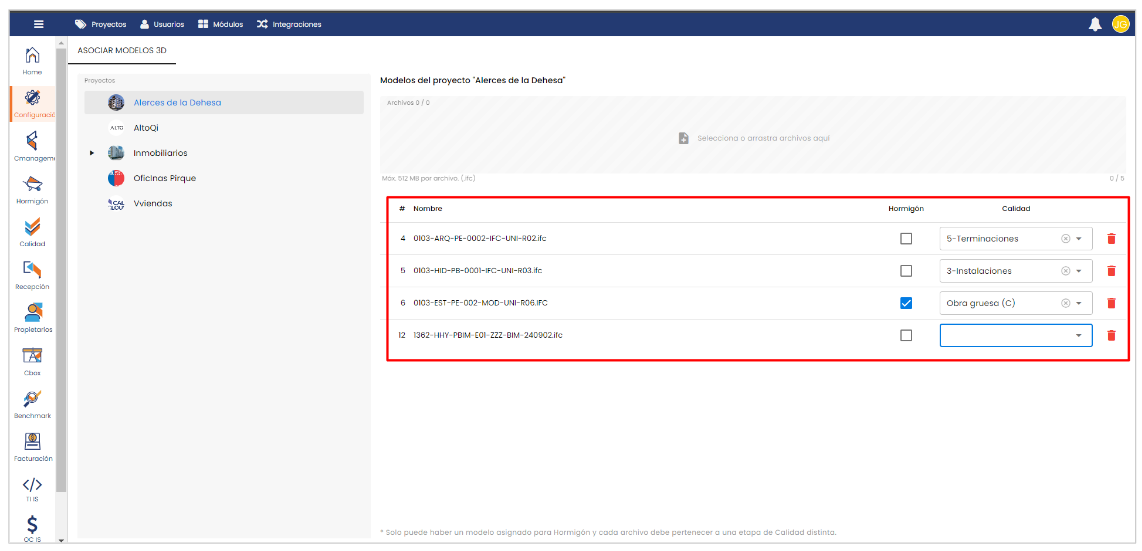Open Propietarios sidebar icon
The width and height of the screenshot is (1142, 551).
[x=32, y=316]
